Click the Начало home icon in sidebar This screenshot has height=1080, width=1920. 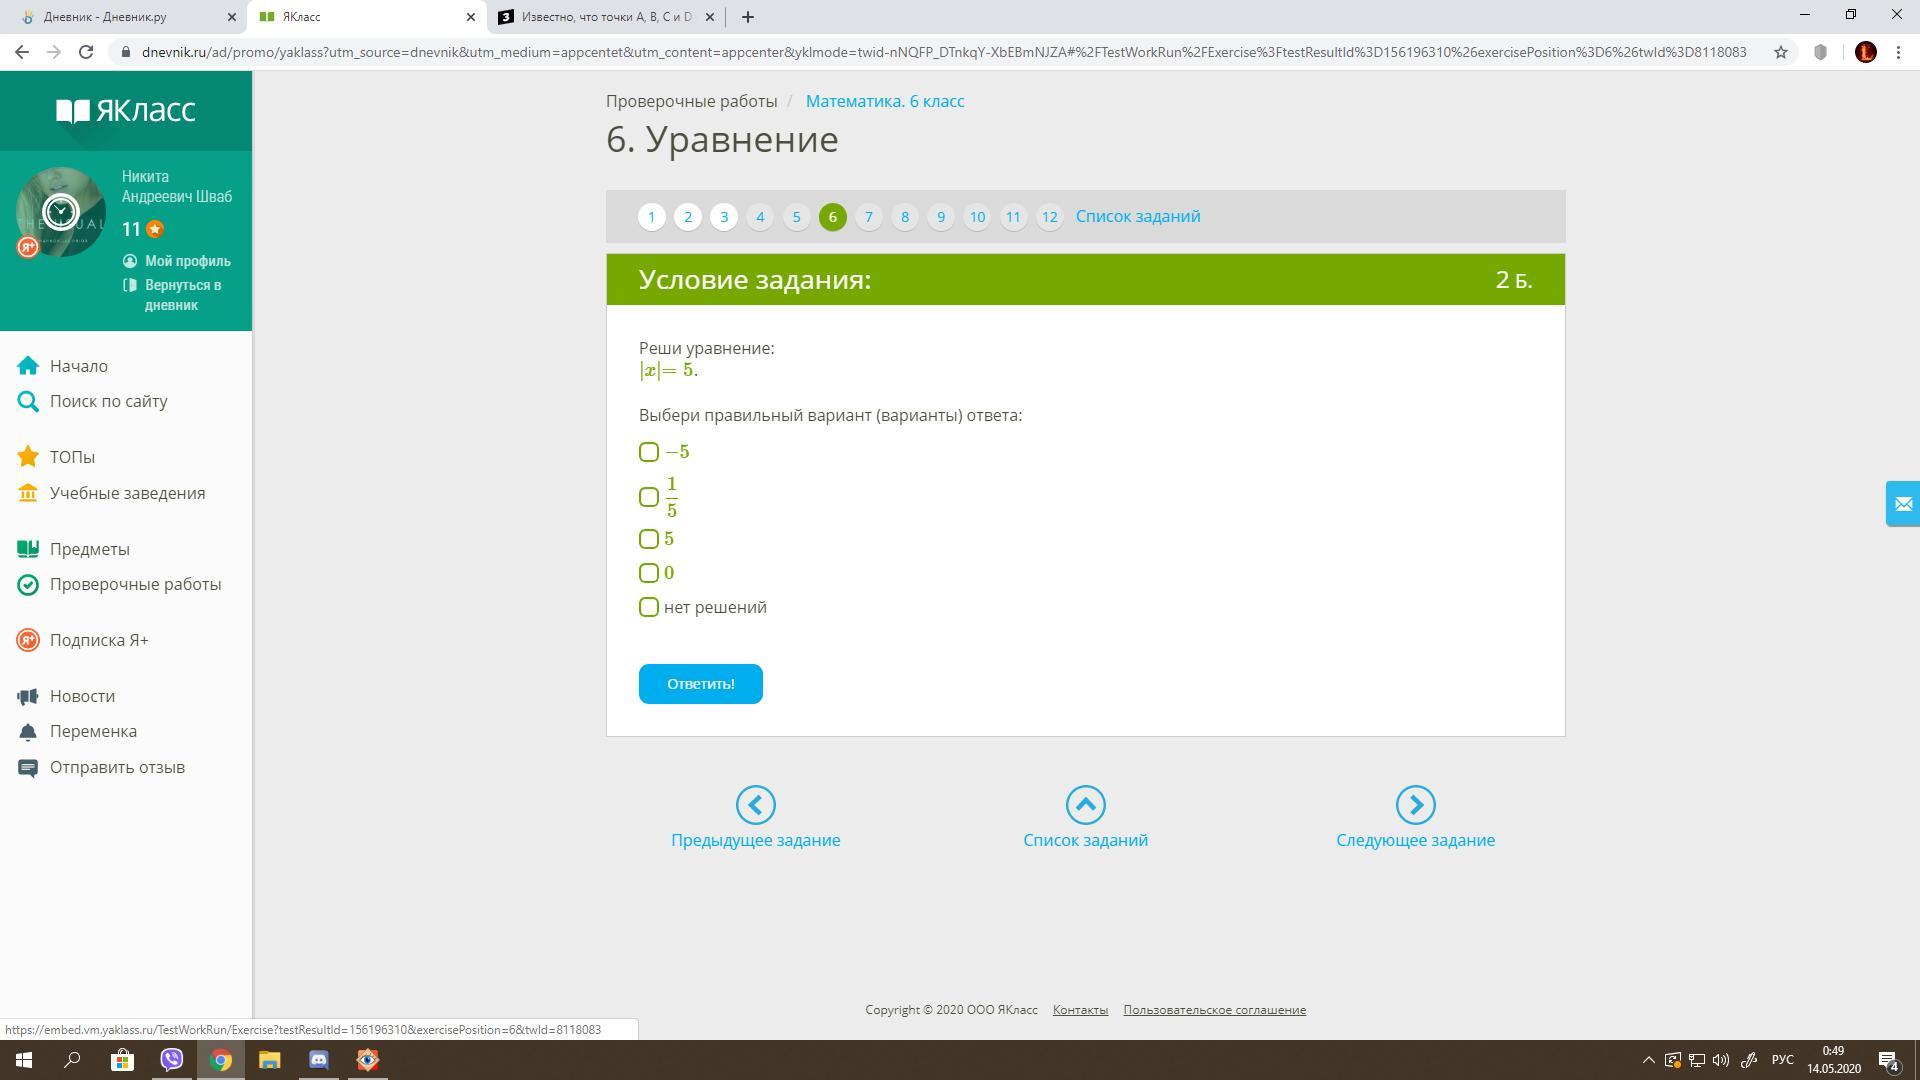(x=28, y=366)
